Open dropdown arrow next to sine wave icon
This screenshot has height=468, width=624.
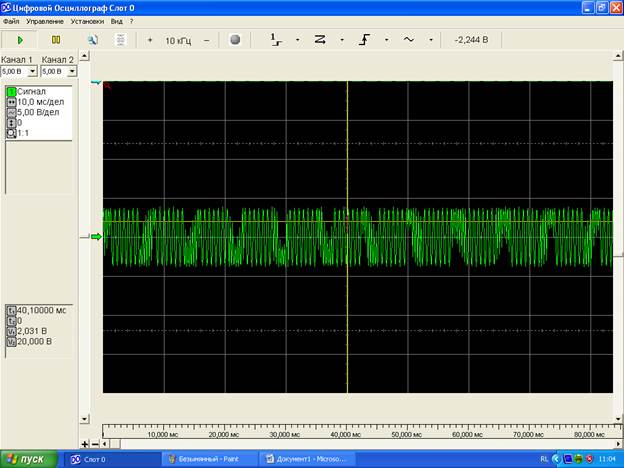[431, 40]
